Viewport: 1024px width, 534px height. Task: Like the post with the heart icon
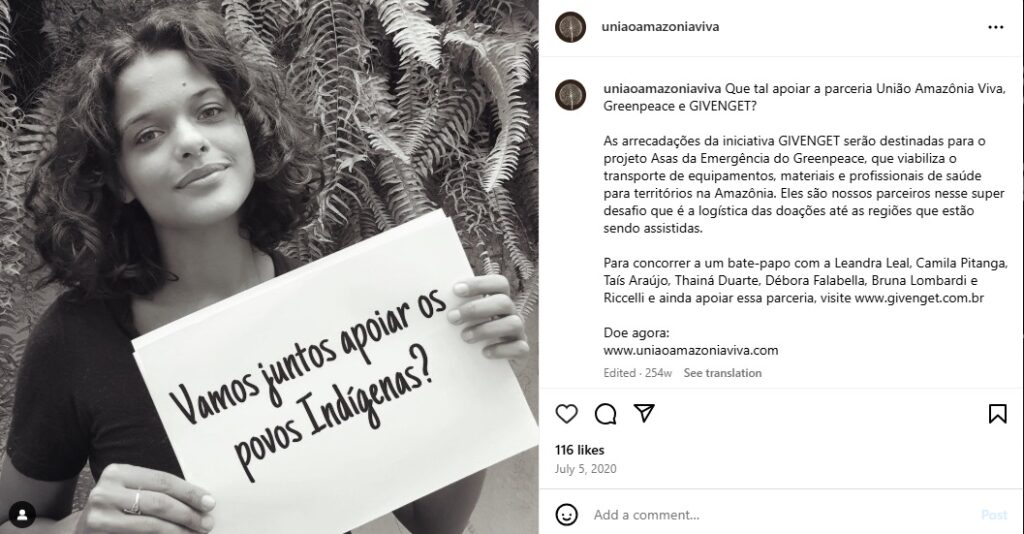(x=566, y=414)
